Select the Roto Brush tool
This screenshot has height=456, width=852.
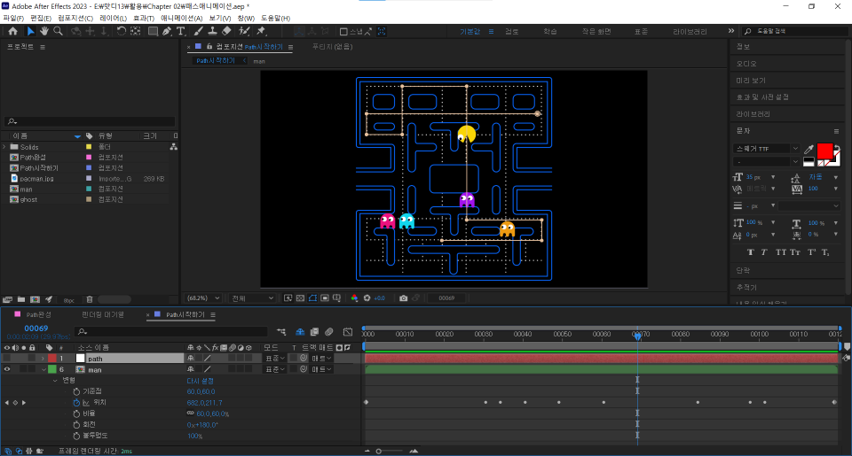(x=245, y=32)
